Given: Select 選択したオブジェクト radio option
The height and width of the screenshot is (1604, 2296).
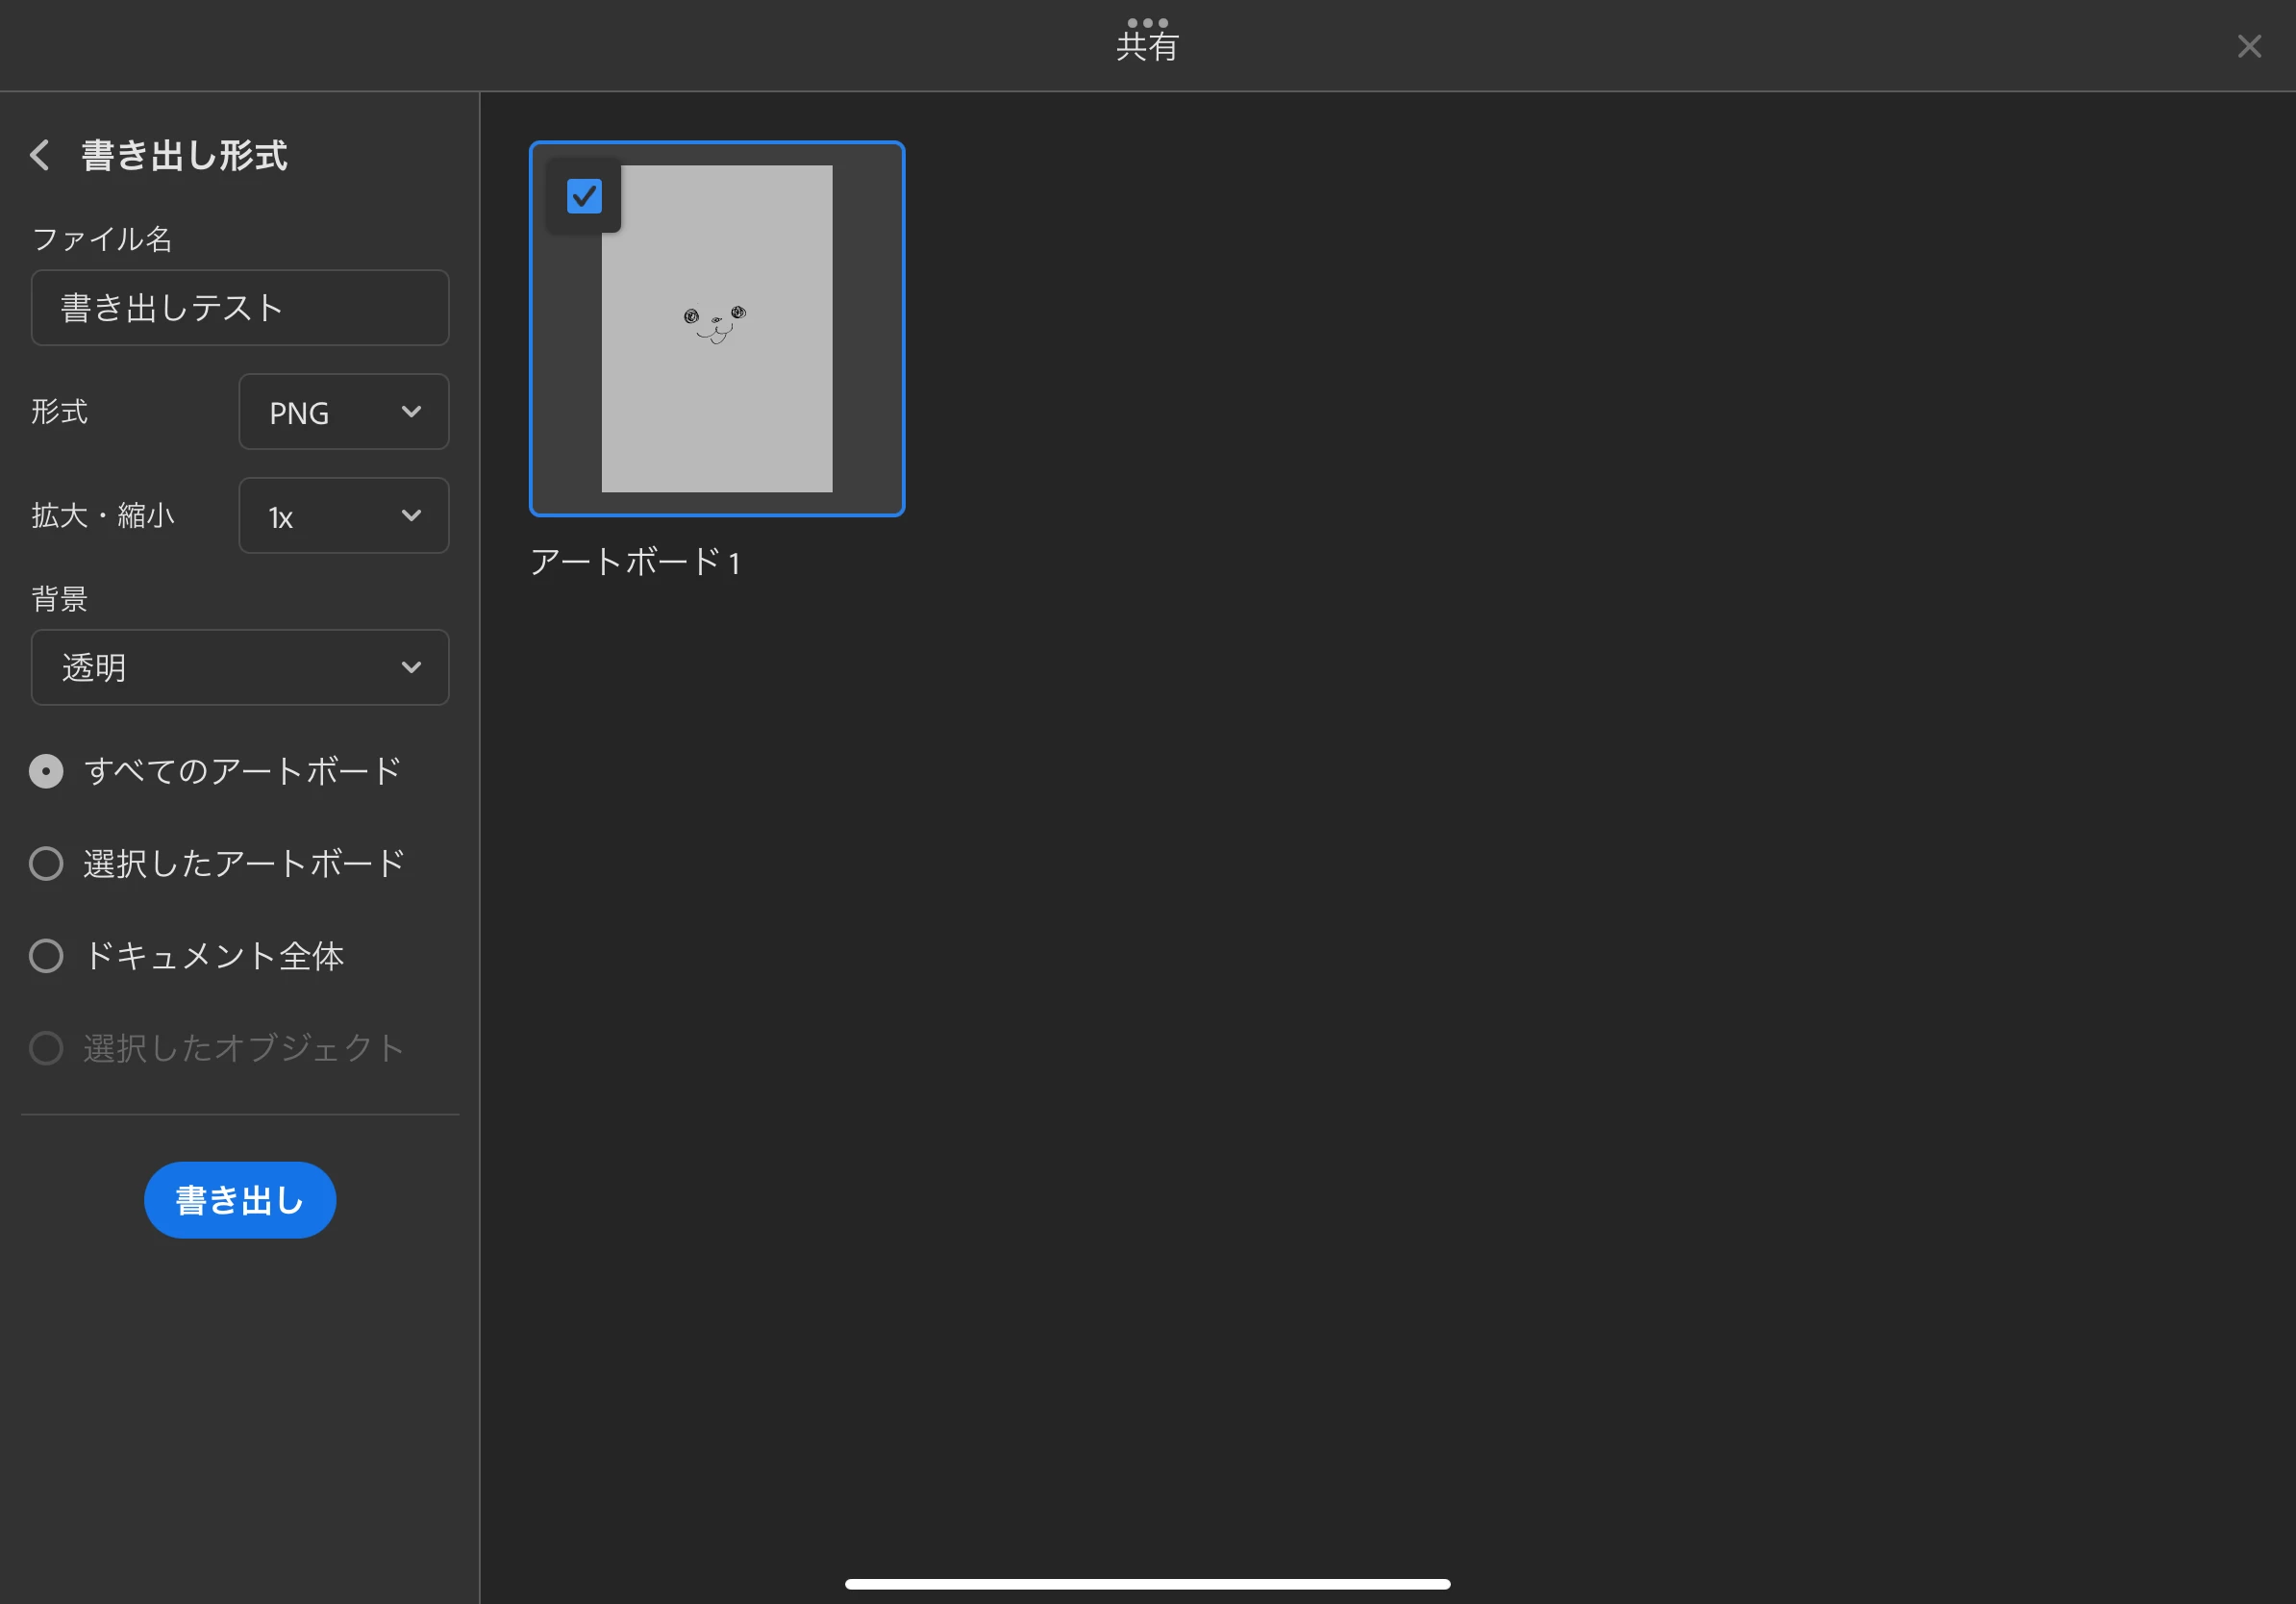Looking at the screenshot, I should click(x=46, y=1048).
